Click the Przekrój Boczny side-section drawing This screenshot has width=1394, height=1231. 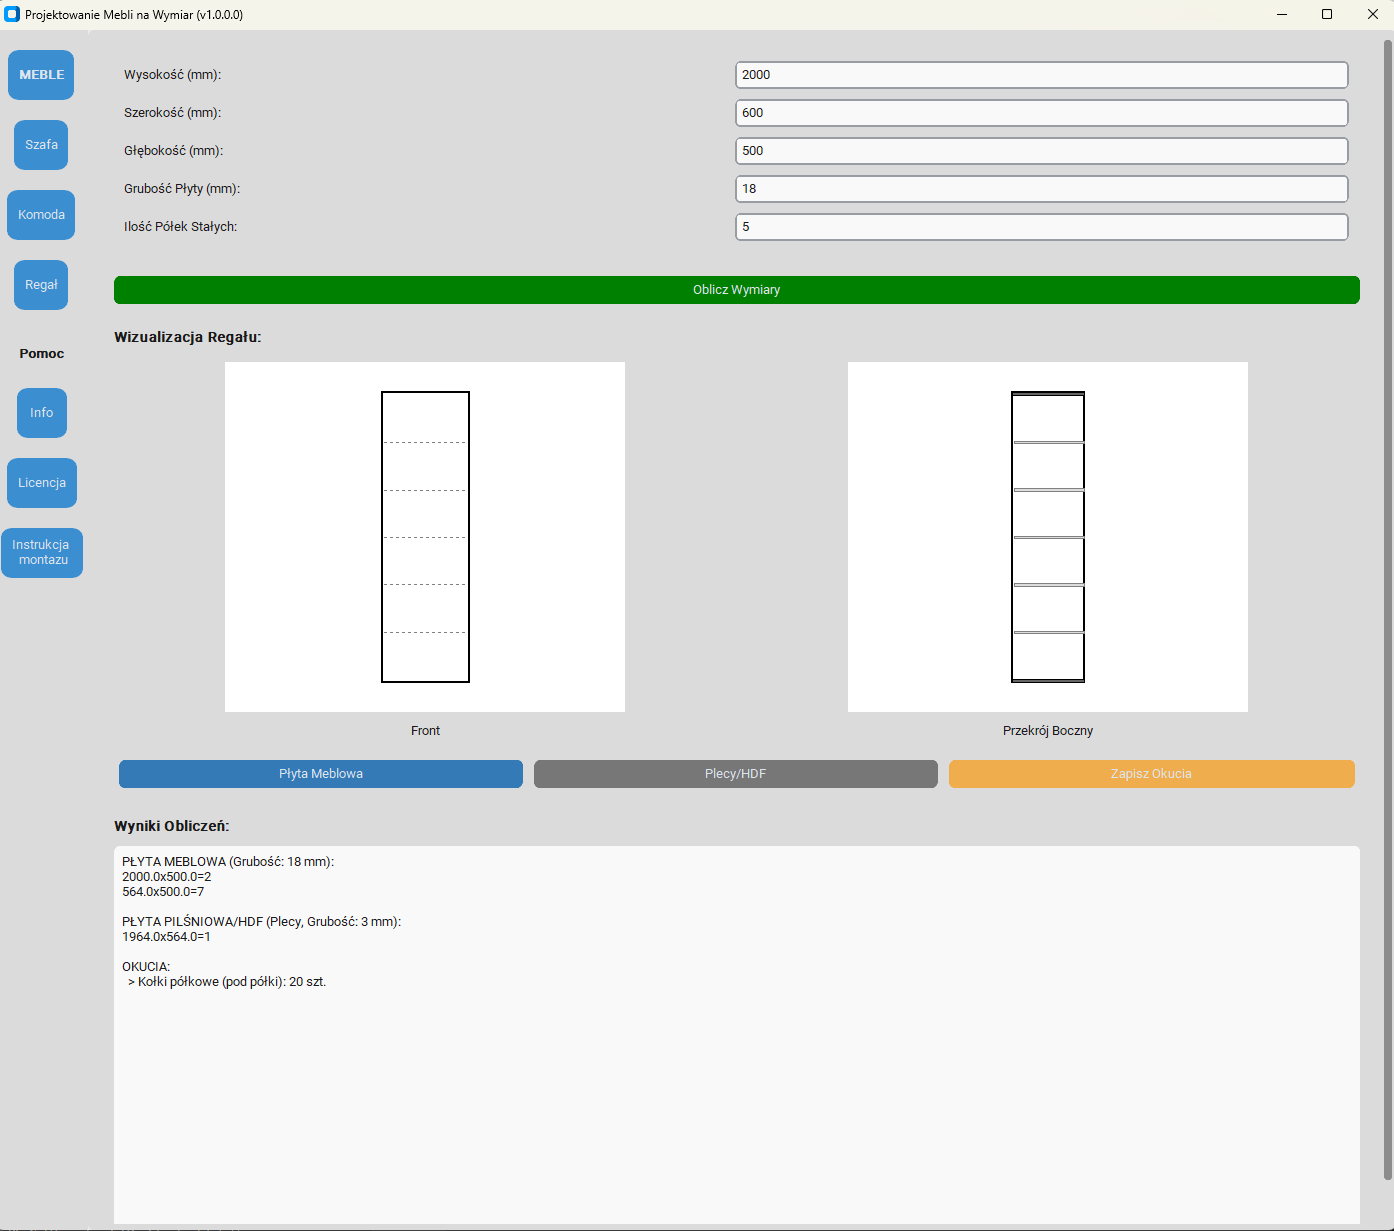click(x=1047, y=537)
